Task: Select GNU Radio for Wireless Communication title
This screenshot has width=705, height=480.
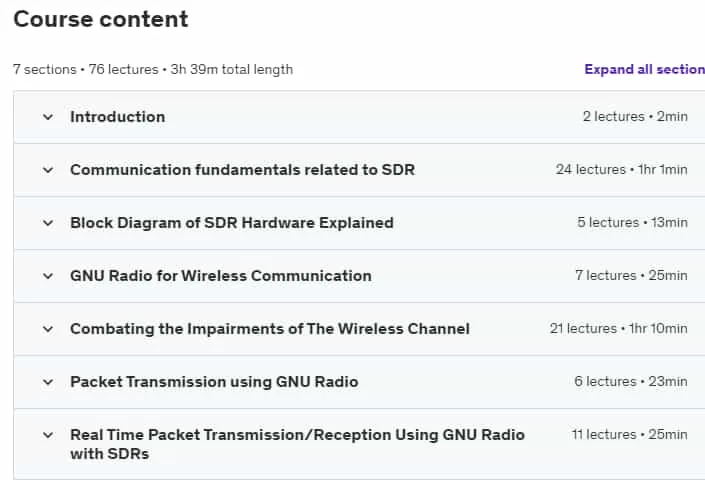Action: 221,276
